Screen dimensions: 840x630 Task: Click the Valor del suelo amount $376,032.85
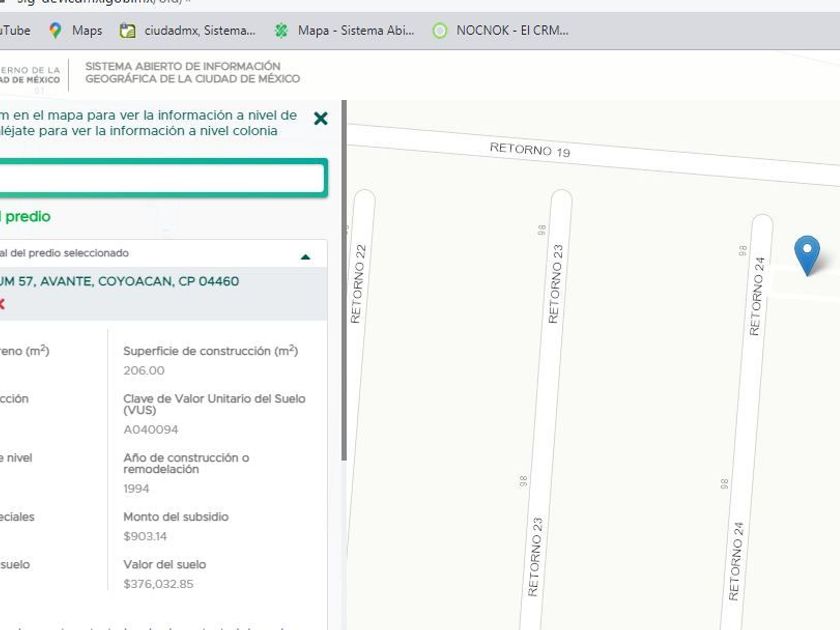point(158,584)
